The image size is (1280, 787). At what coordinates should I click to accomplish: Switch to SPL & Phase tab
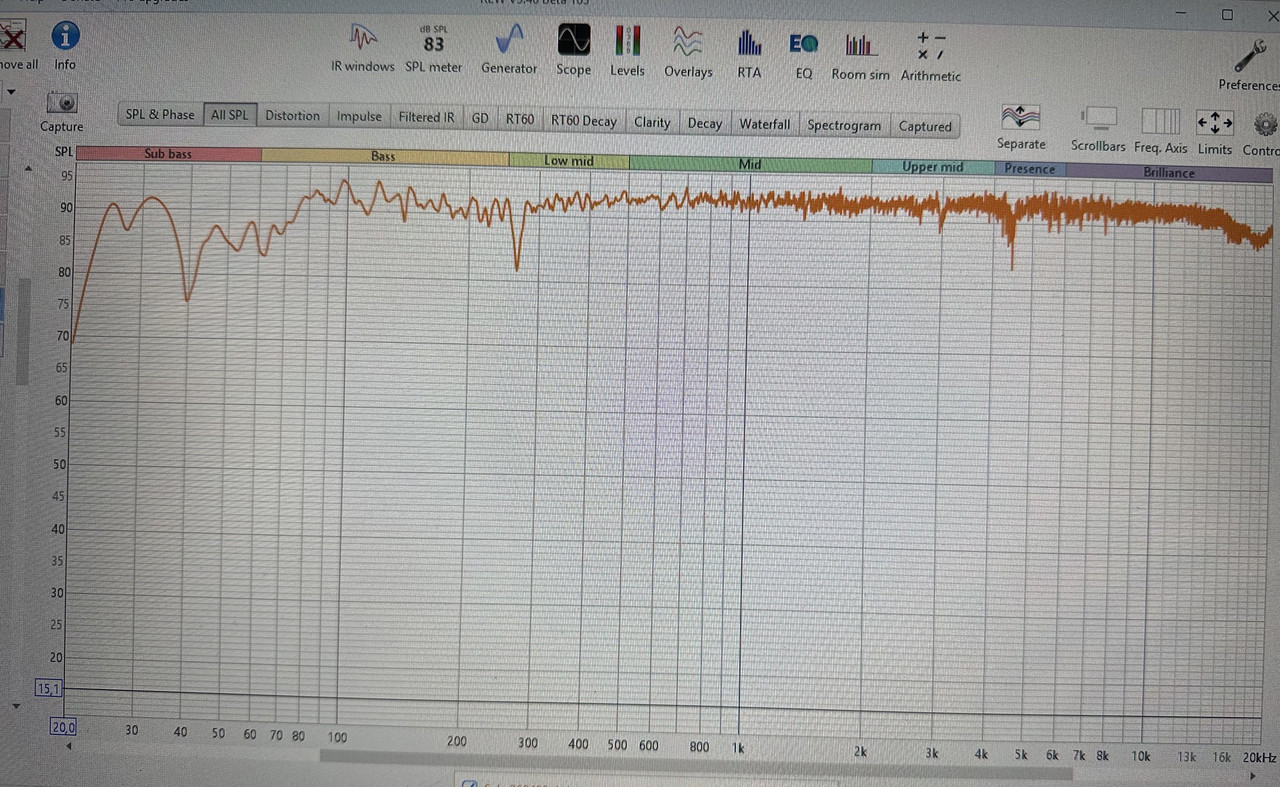(x=160, y=114)
